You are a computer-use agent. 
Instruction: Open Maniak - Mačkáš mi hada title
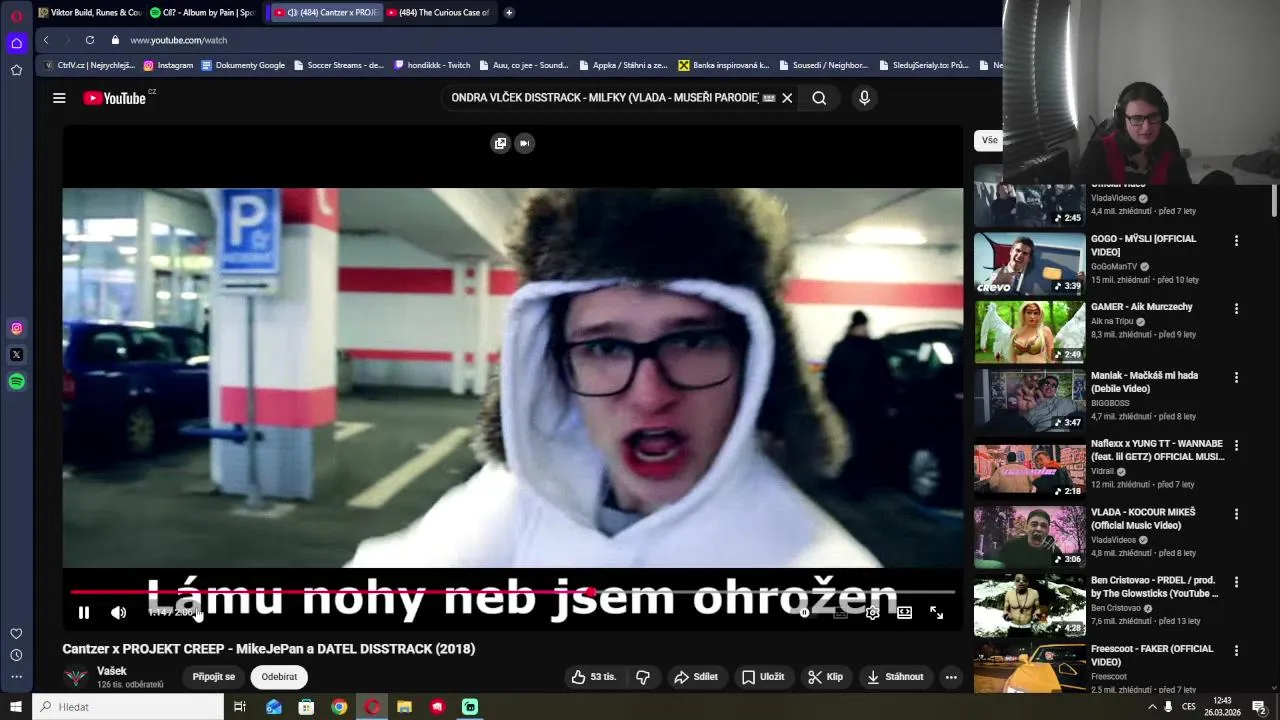[x=1144, y=382]
